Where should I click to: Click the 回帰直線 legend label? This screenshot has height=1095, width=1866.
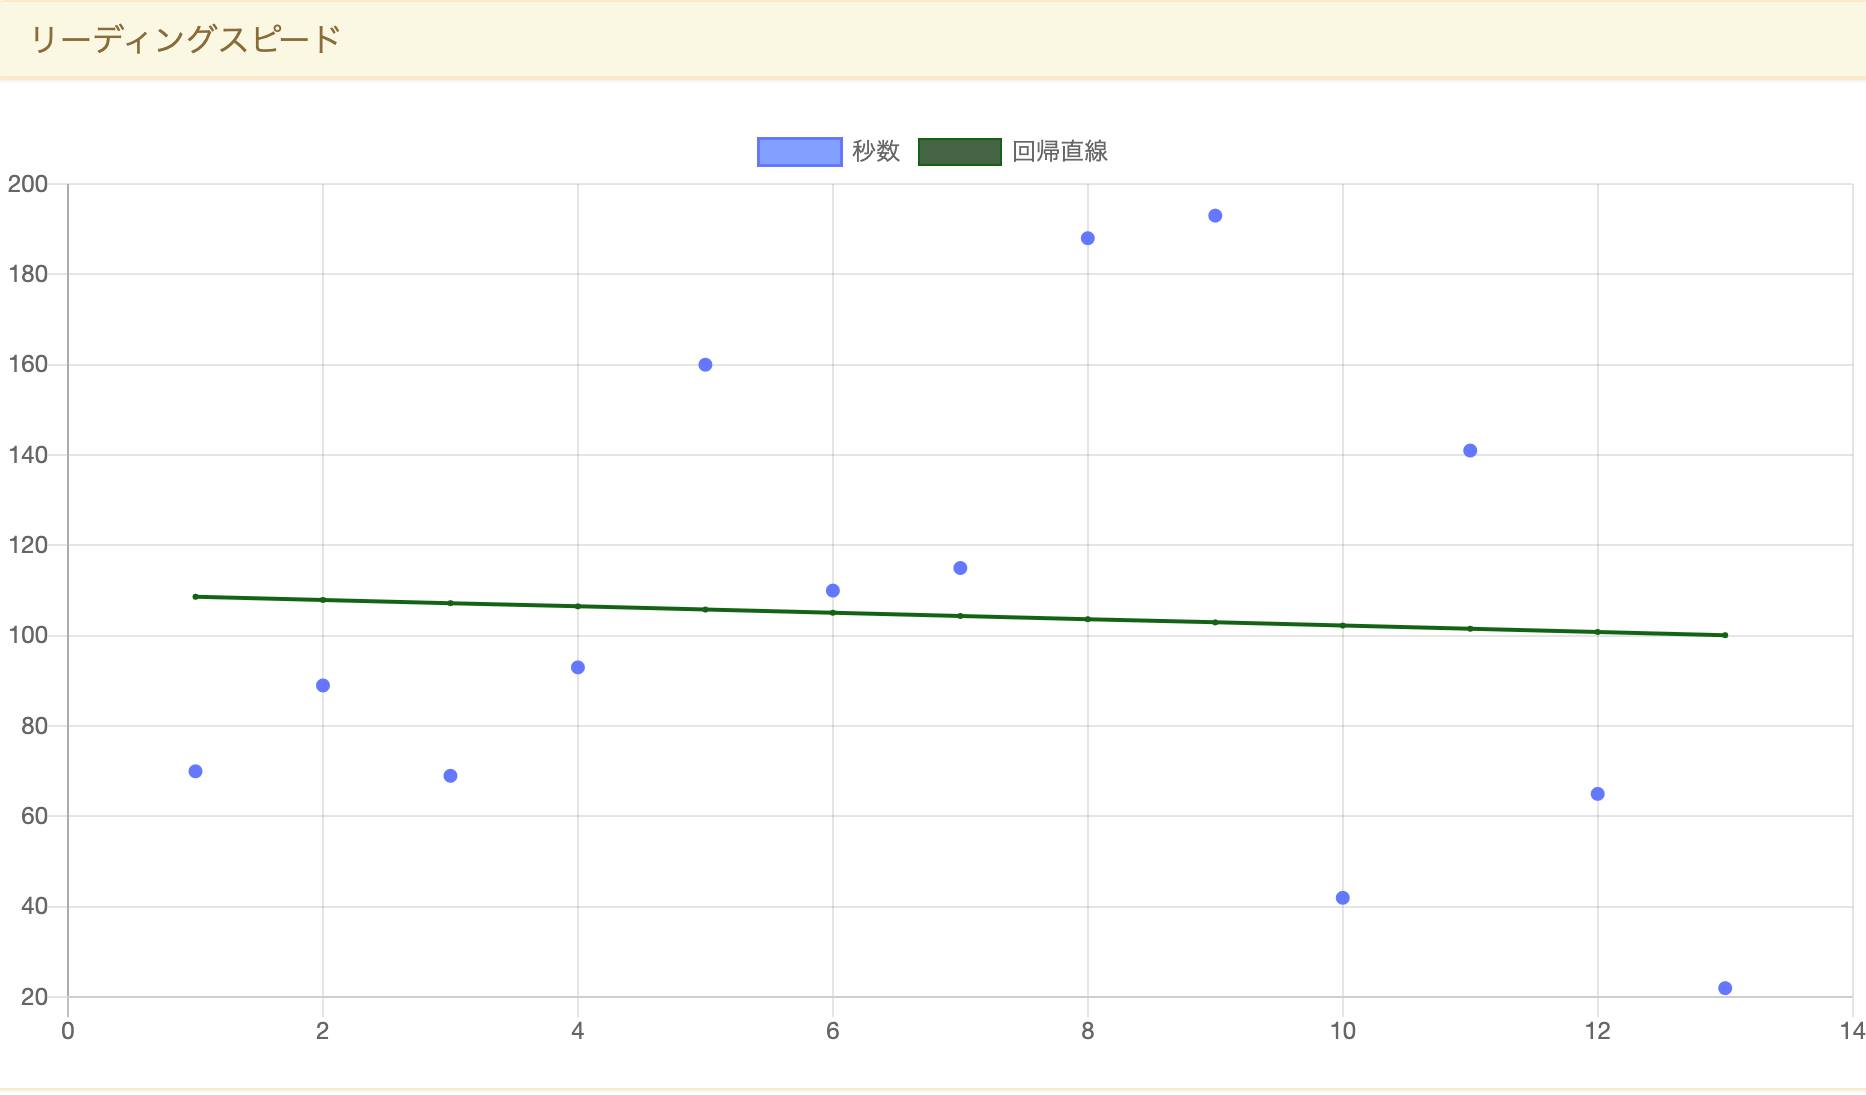point(1059,152)
